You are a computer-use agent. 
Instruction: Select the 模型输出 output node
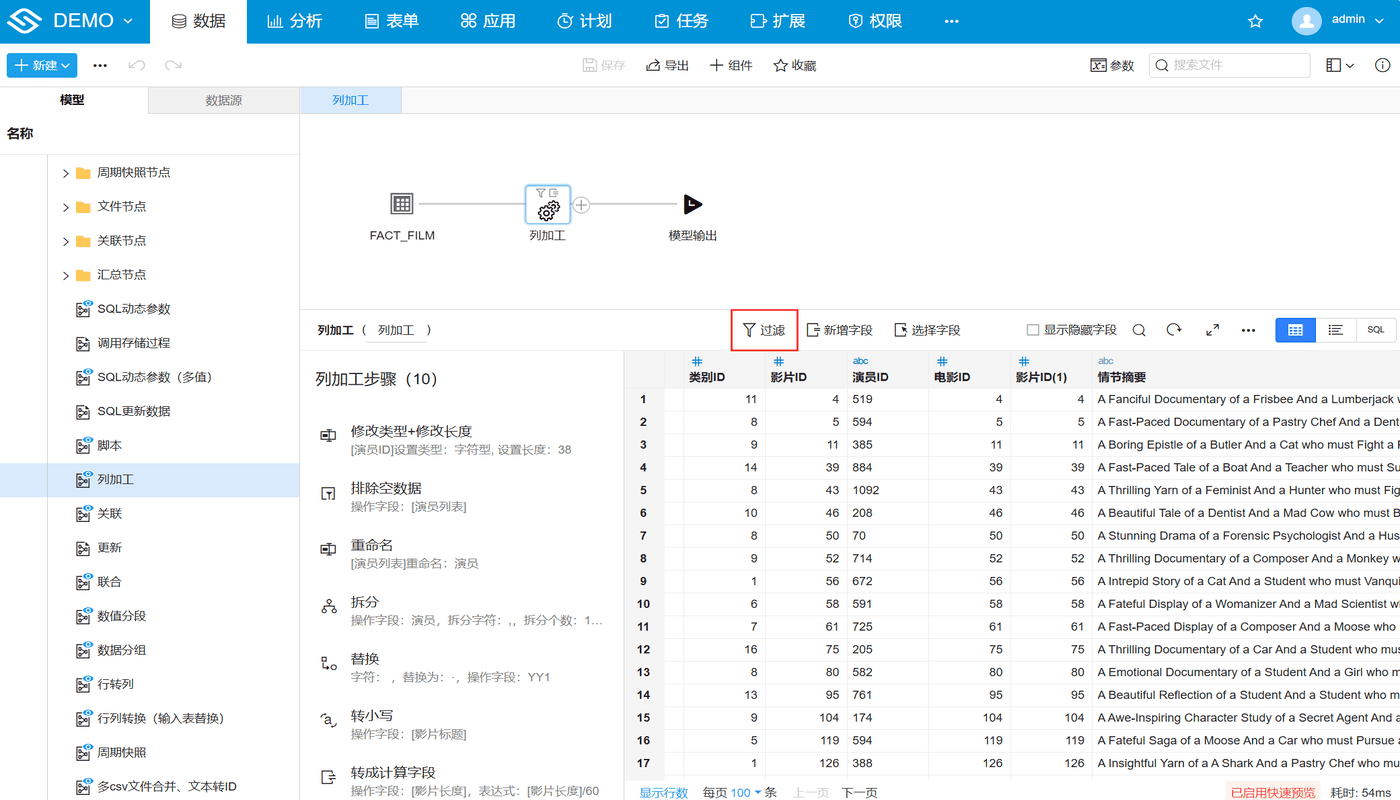(x=691, y=205)
